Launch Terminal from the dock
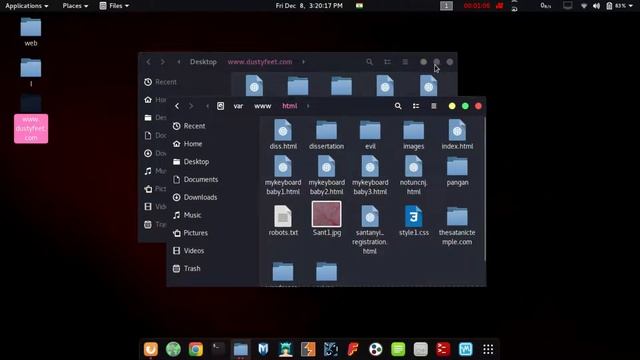Screen dimensions: 640x360 click(218, 349)
